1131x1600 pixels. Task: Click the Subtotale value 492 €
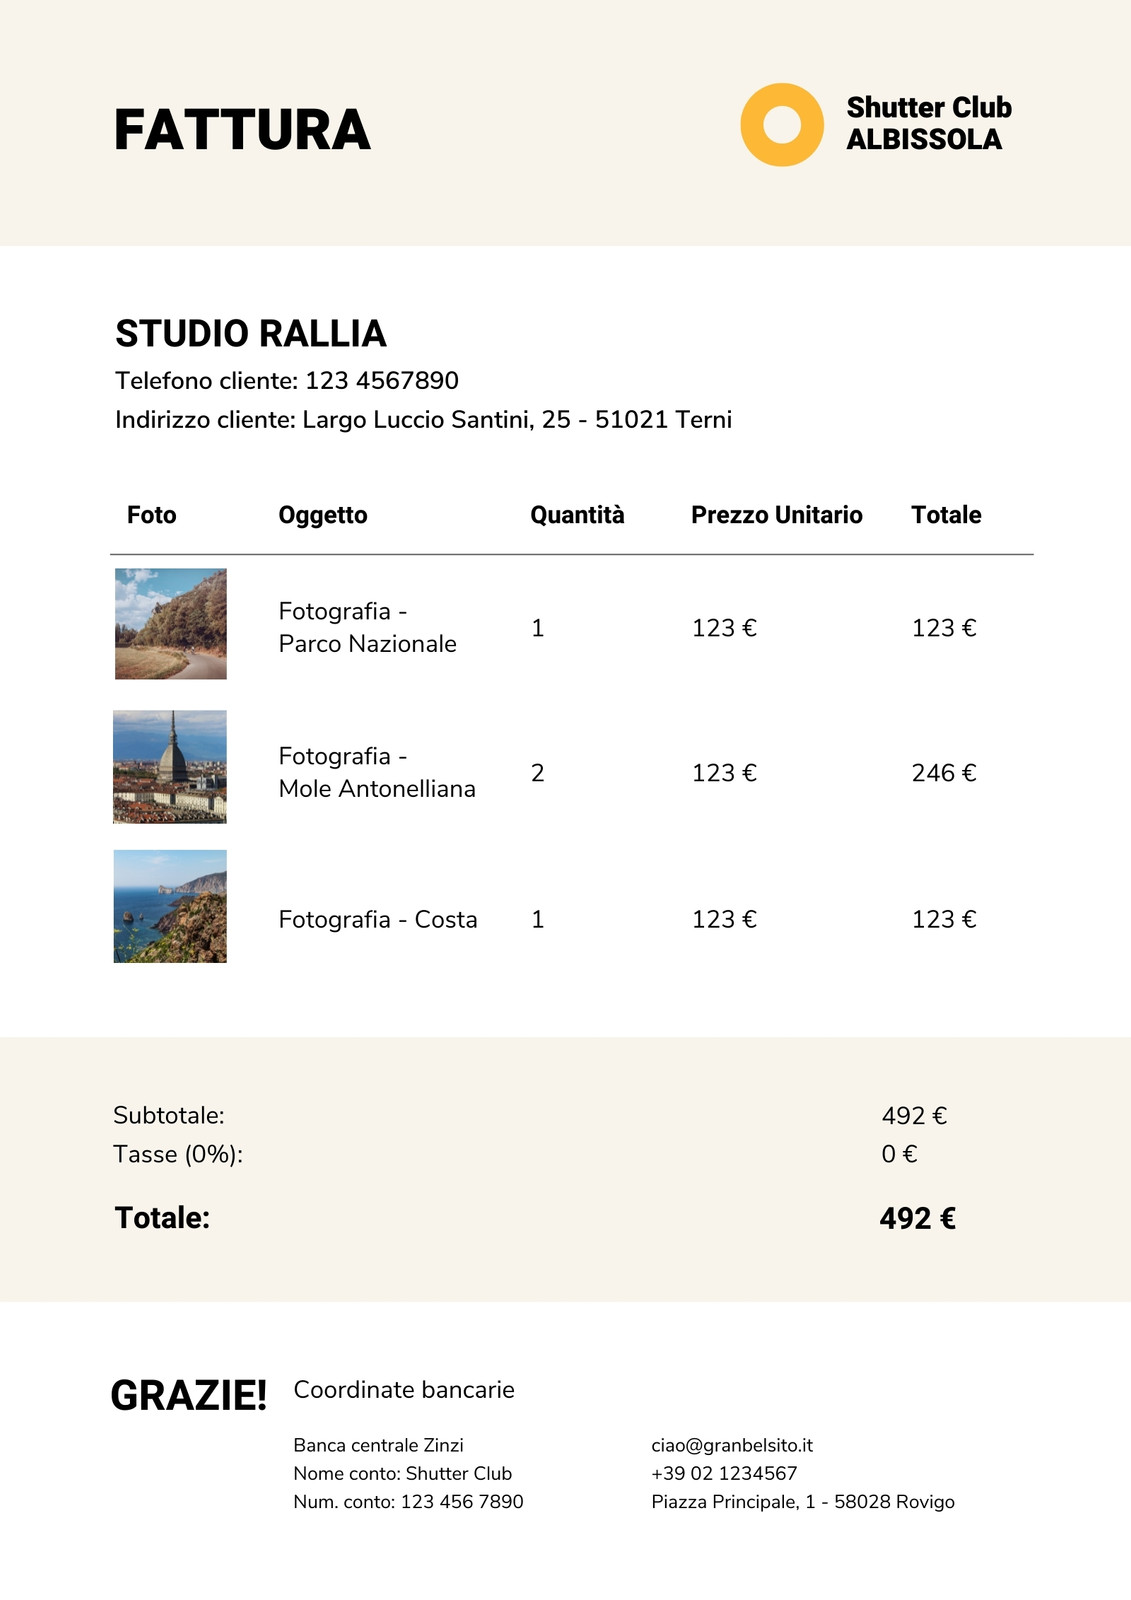tap(914, 1116)
